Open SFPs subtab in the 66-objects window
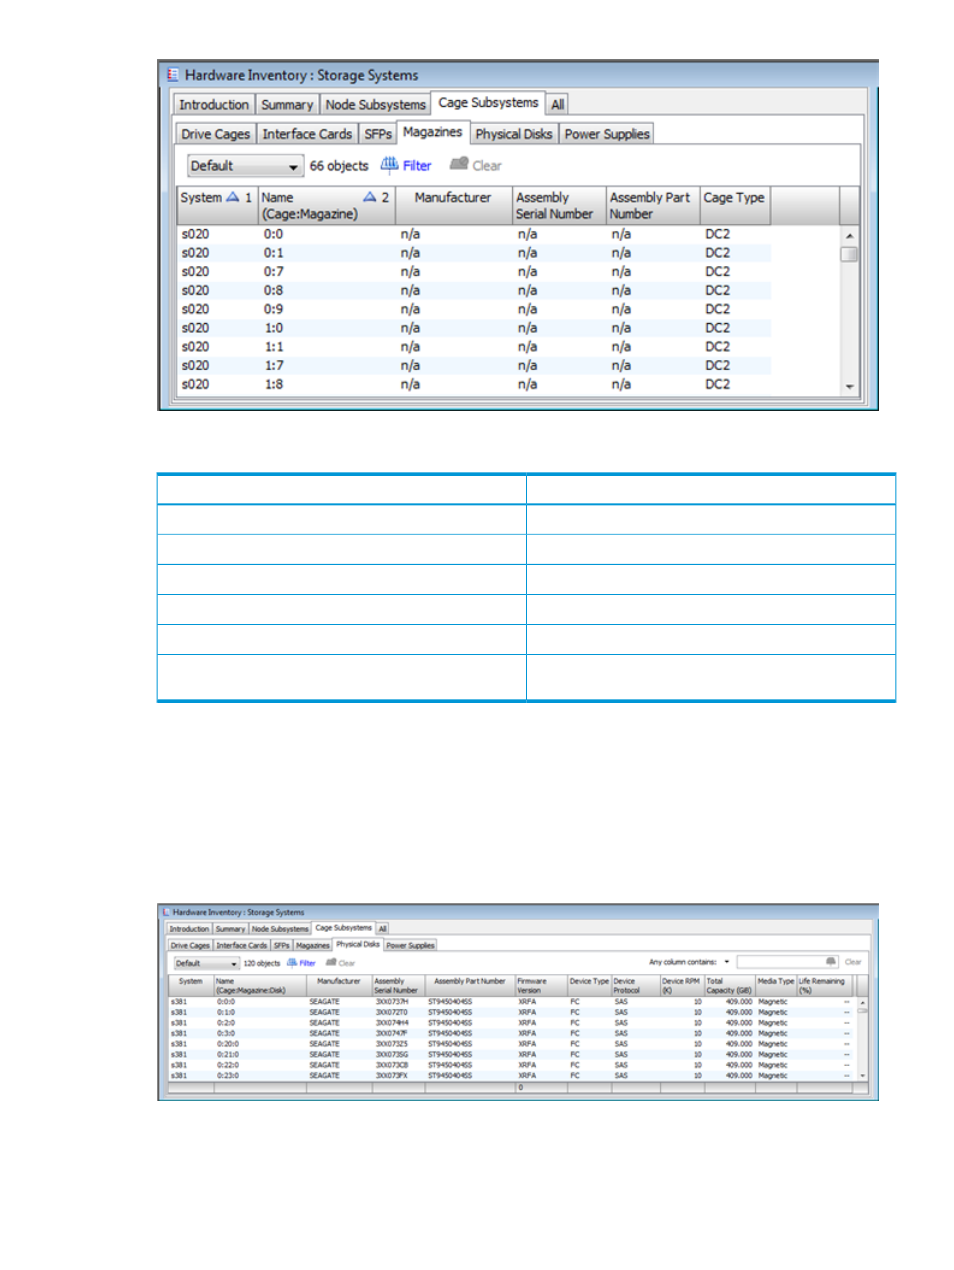Viewport: 954px width, 1270px height. click(x=378, y=134)
